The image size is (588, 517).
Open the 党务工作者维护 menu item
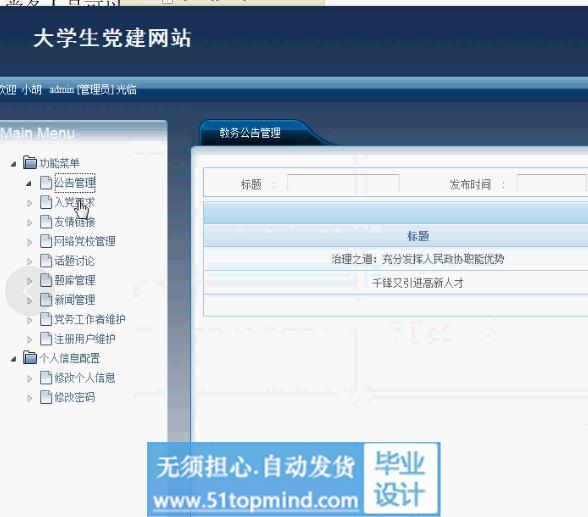(90, 319)
